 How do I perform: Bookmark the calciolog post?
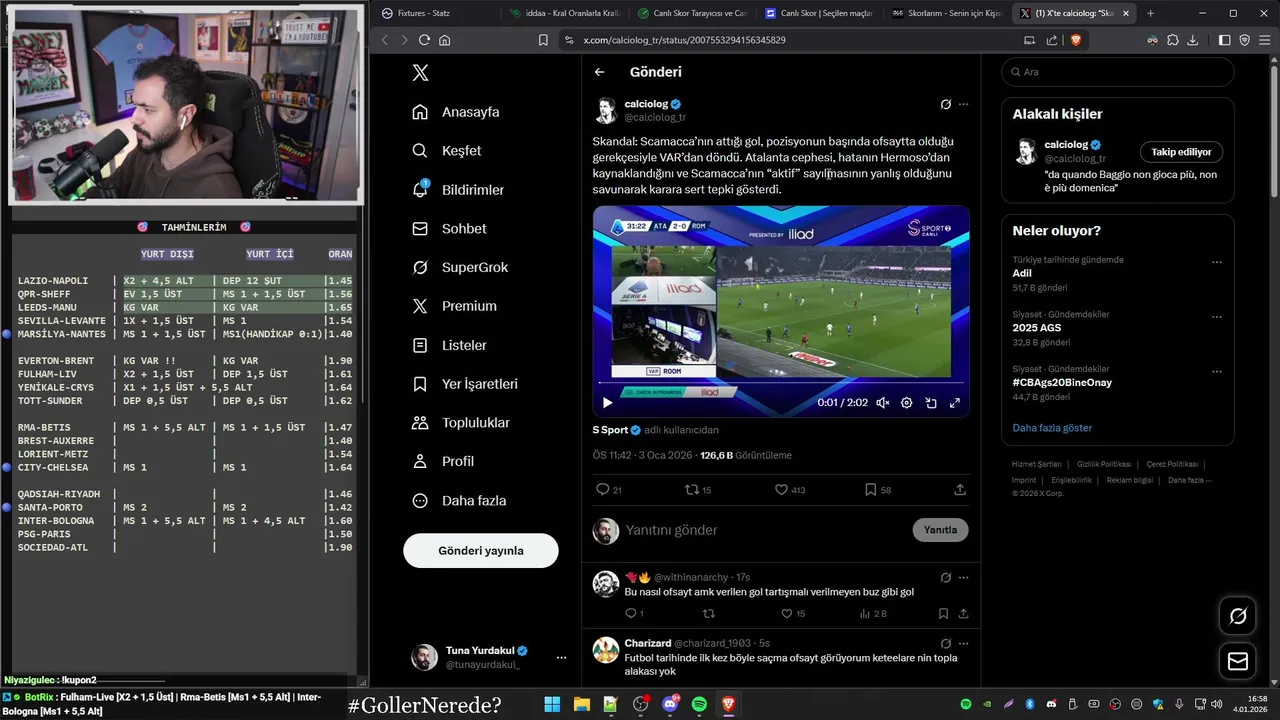(877, 490)
